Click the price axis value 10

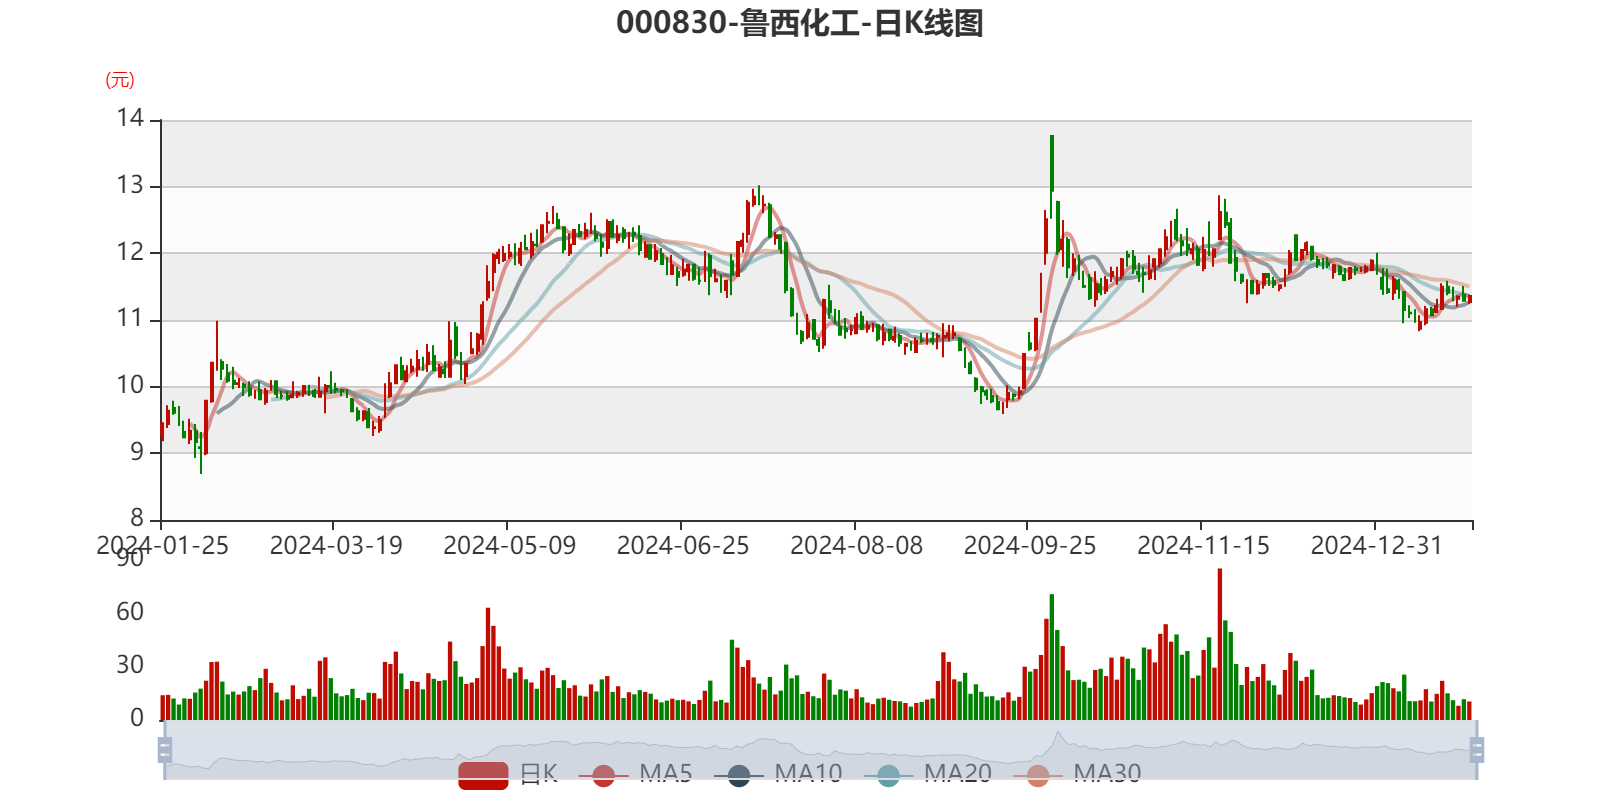(x=130, y=385)
